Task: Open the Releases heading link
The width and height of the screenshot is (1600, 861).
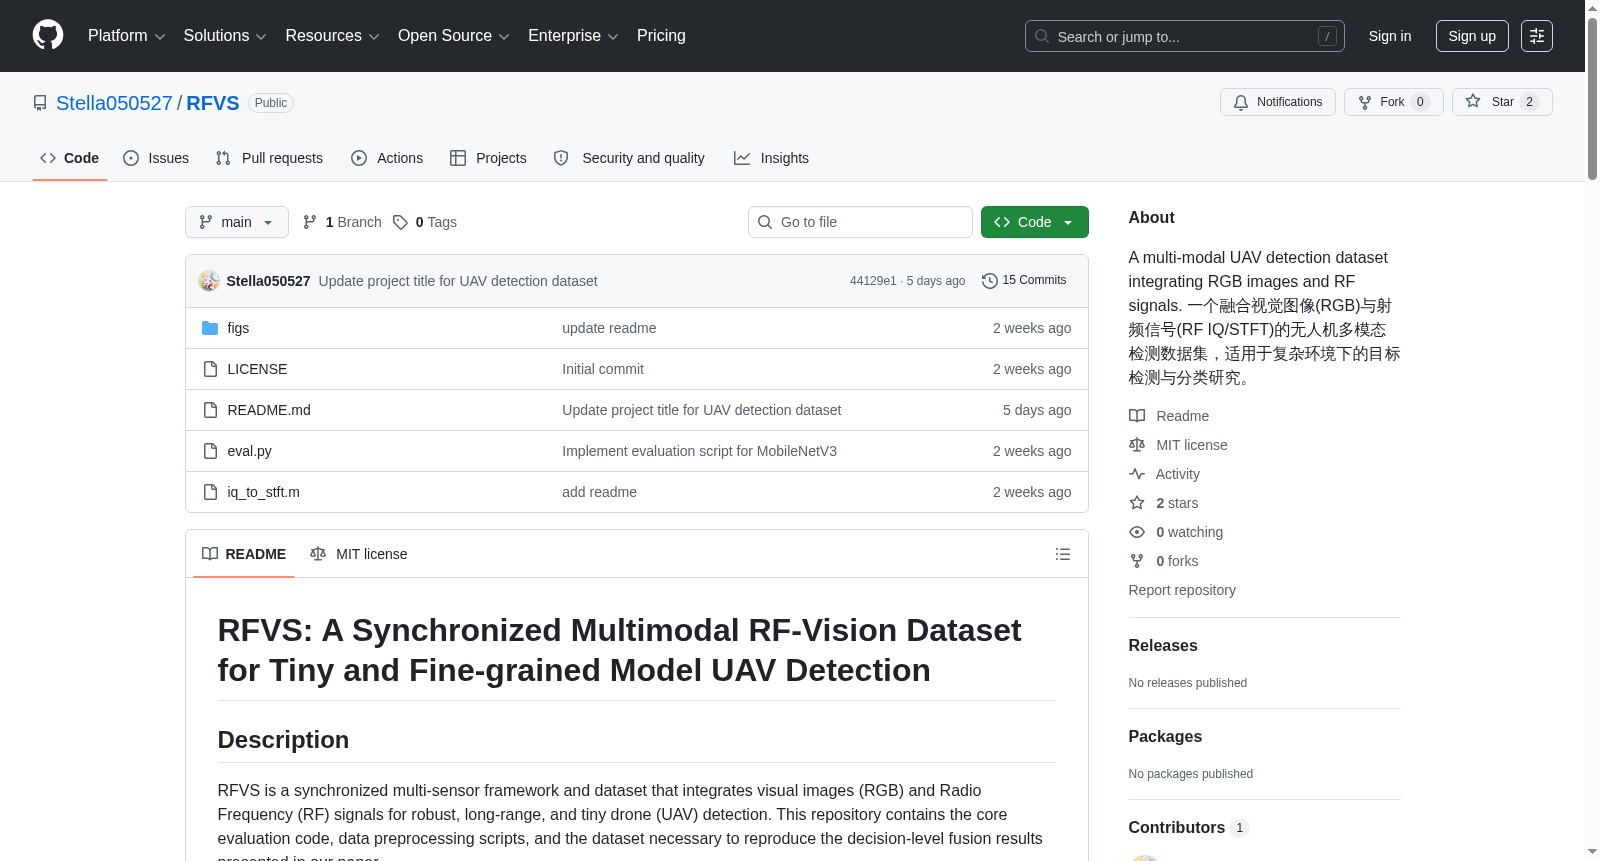Action: click(1163, 646)
